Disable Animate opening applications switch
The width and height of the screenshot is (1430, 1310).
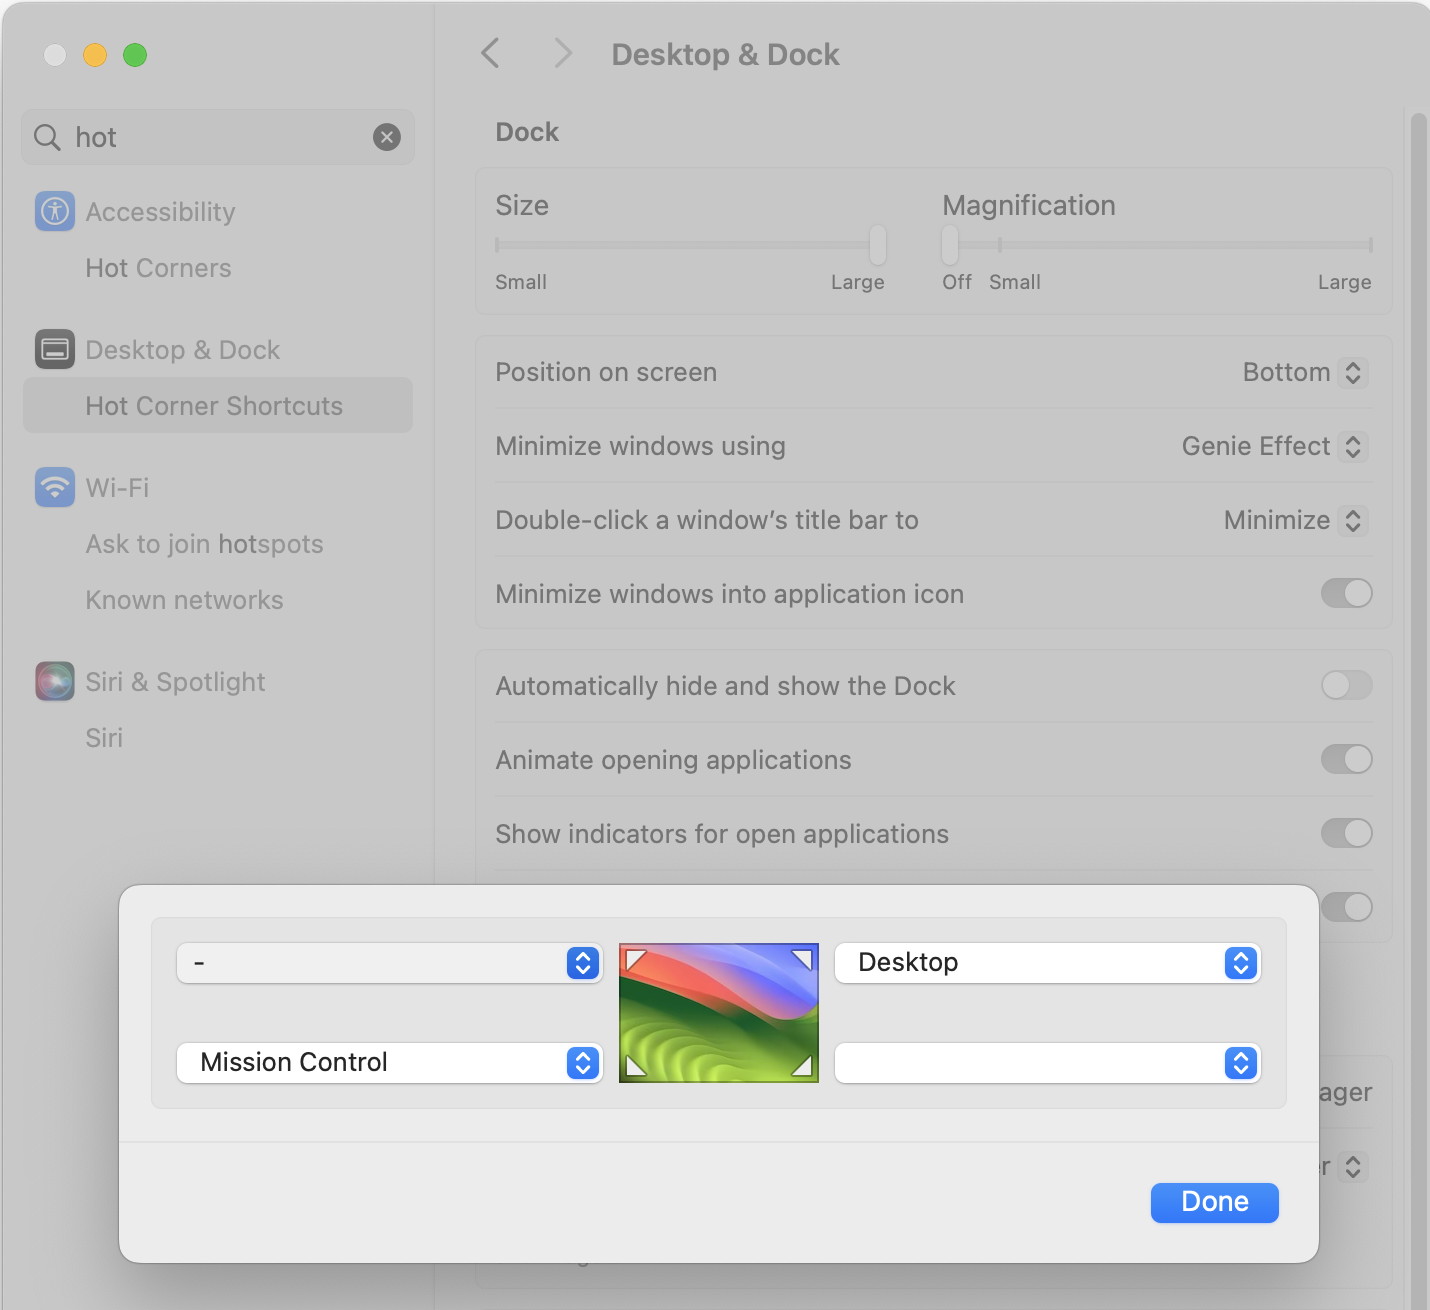pos(1346,759)
